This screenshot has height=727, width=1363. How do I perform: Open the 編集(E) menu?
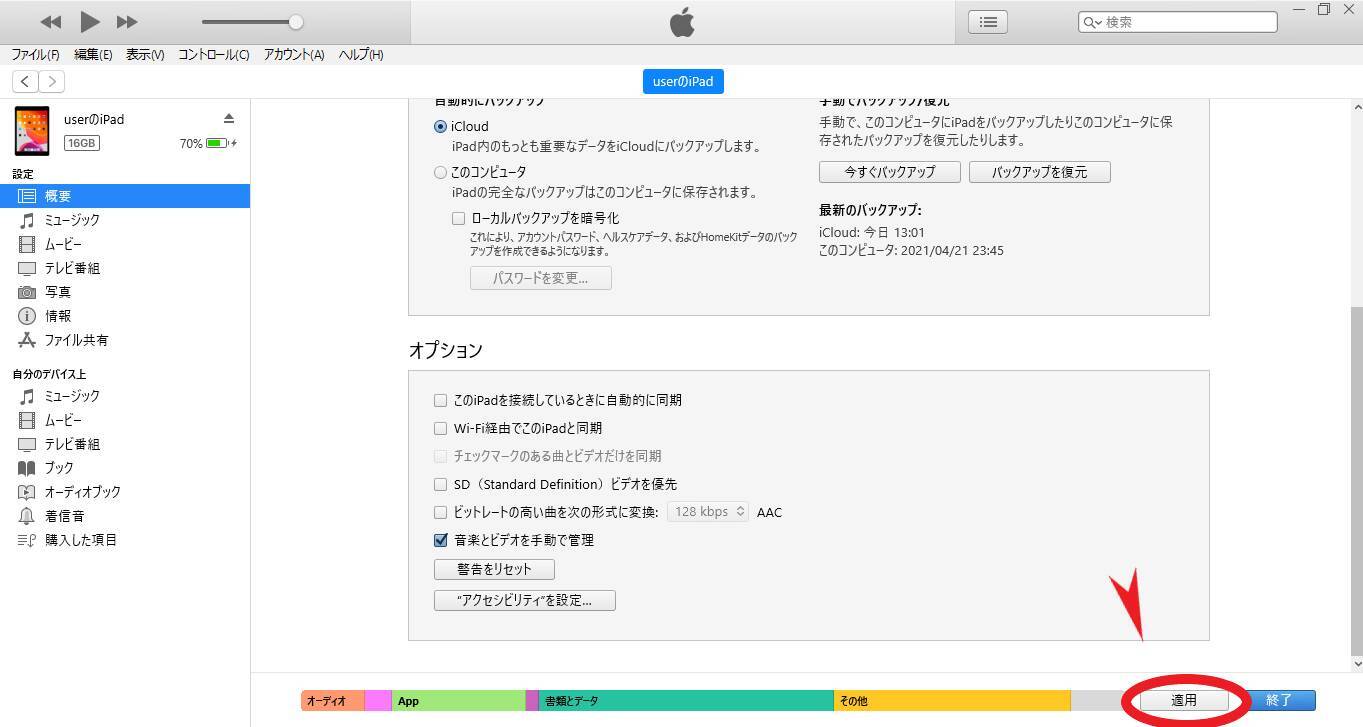point(93,55)
